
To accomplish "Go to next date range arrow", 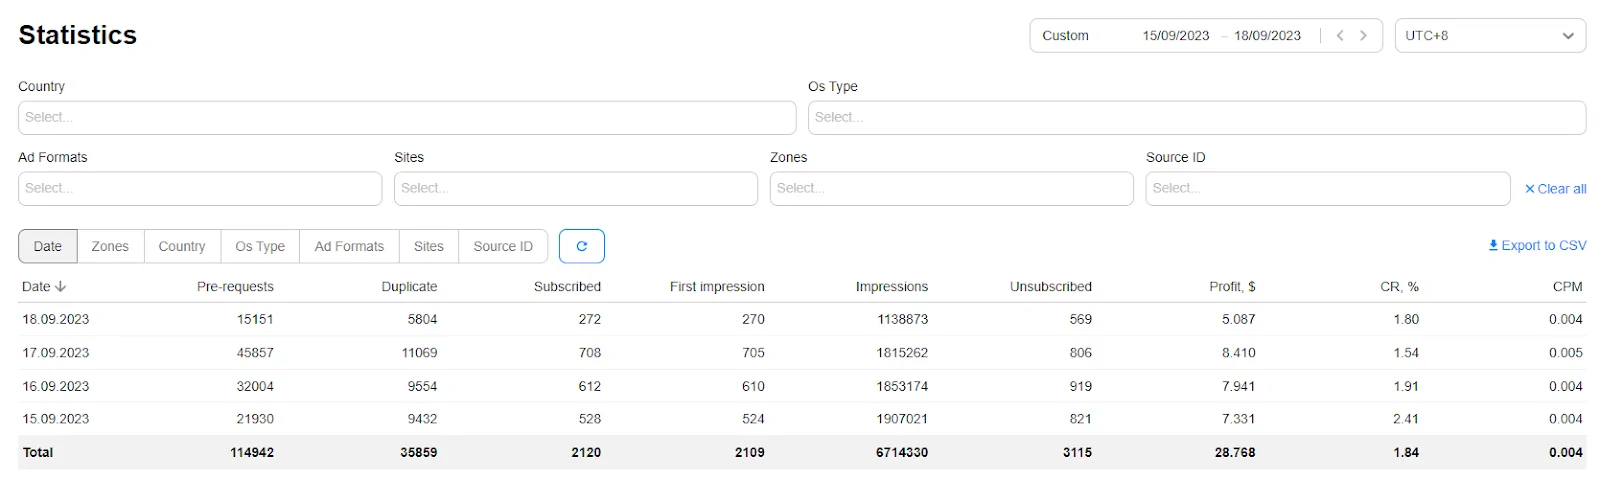I will 1363,35.
